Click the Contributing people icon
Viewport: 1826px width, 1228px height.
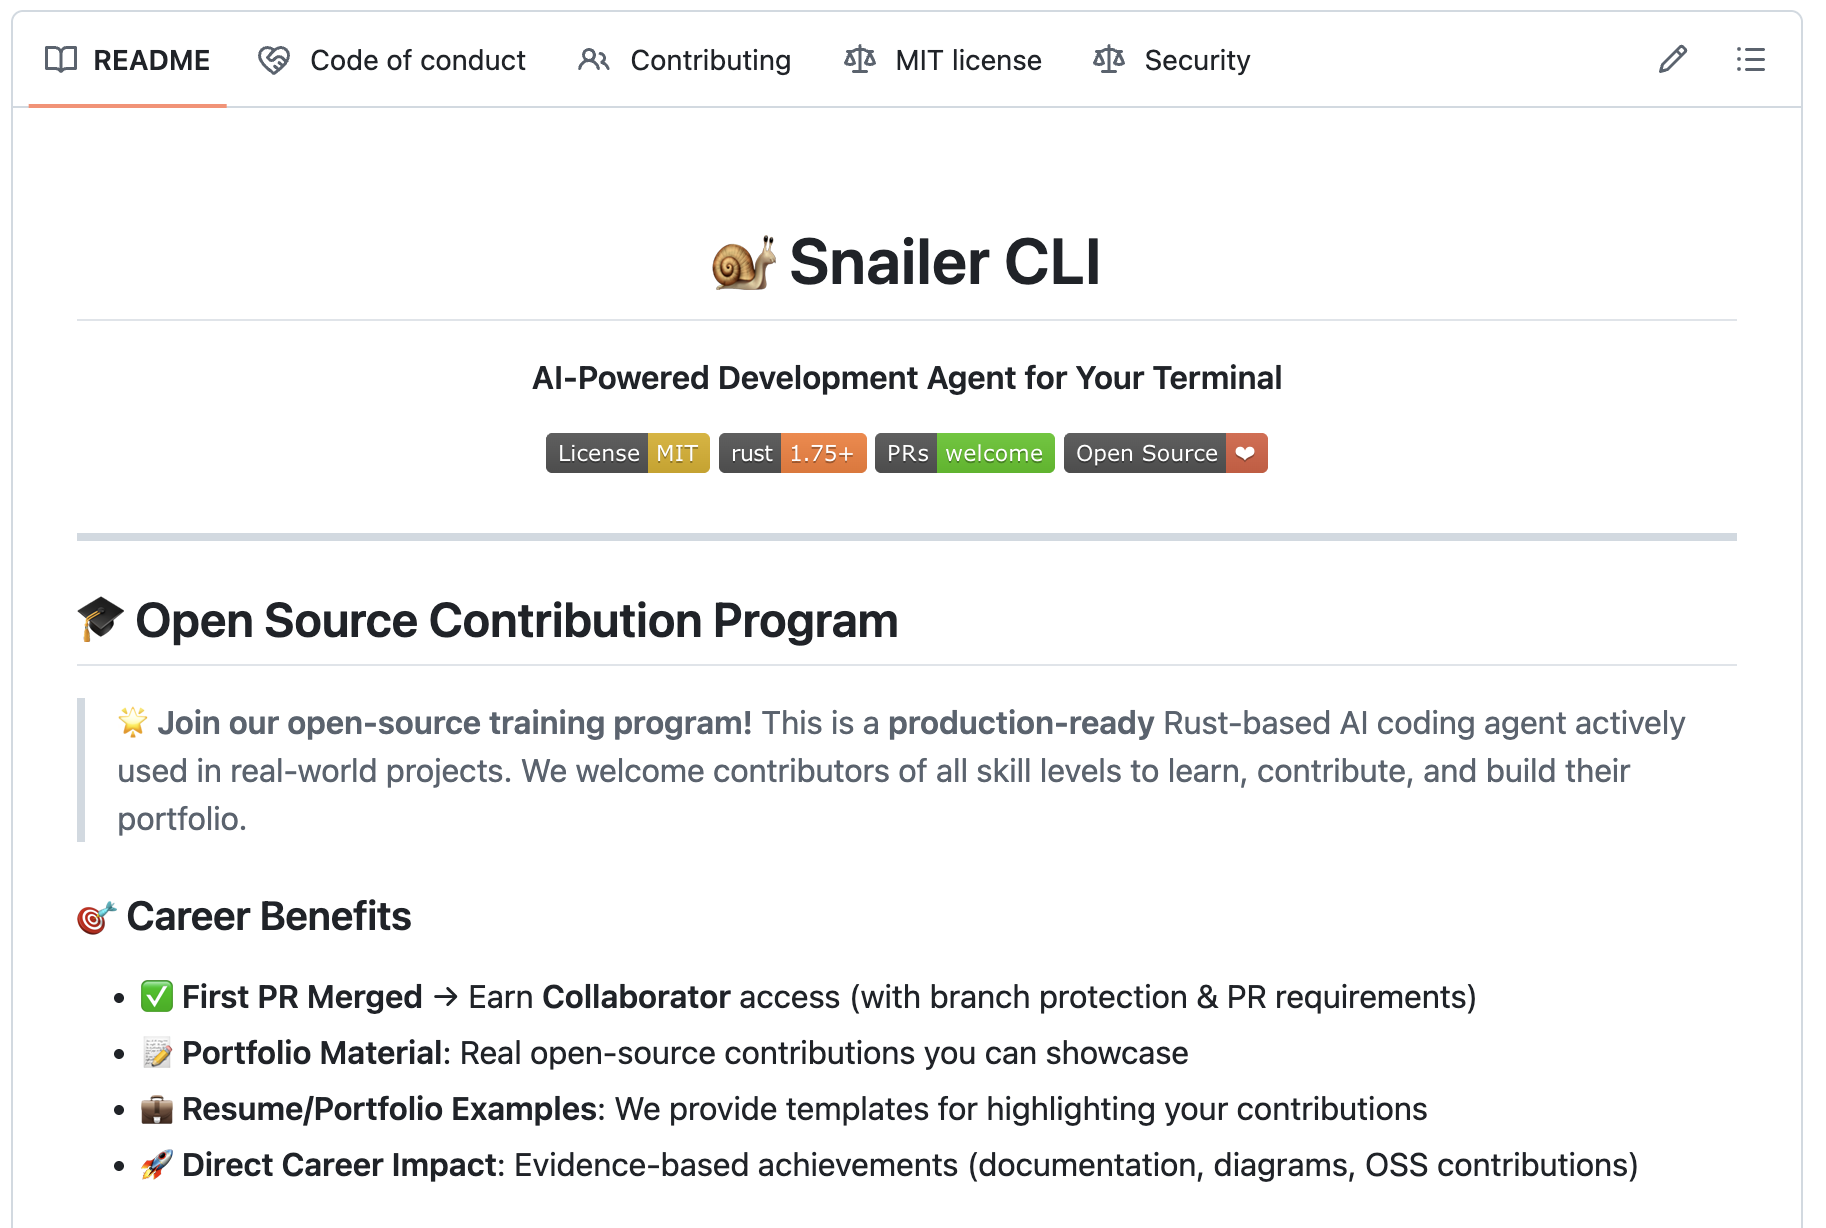pos(594,60)
